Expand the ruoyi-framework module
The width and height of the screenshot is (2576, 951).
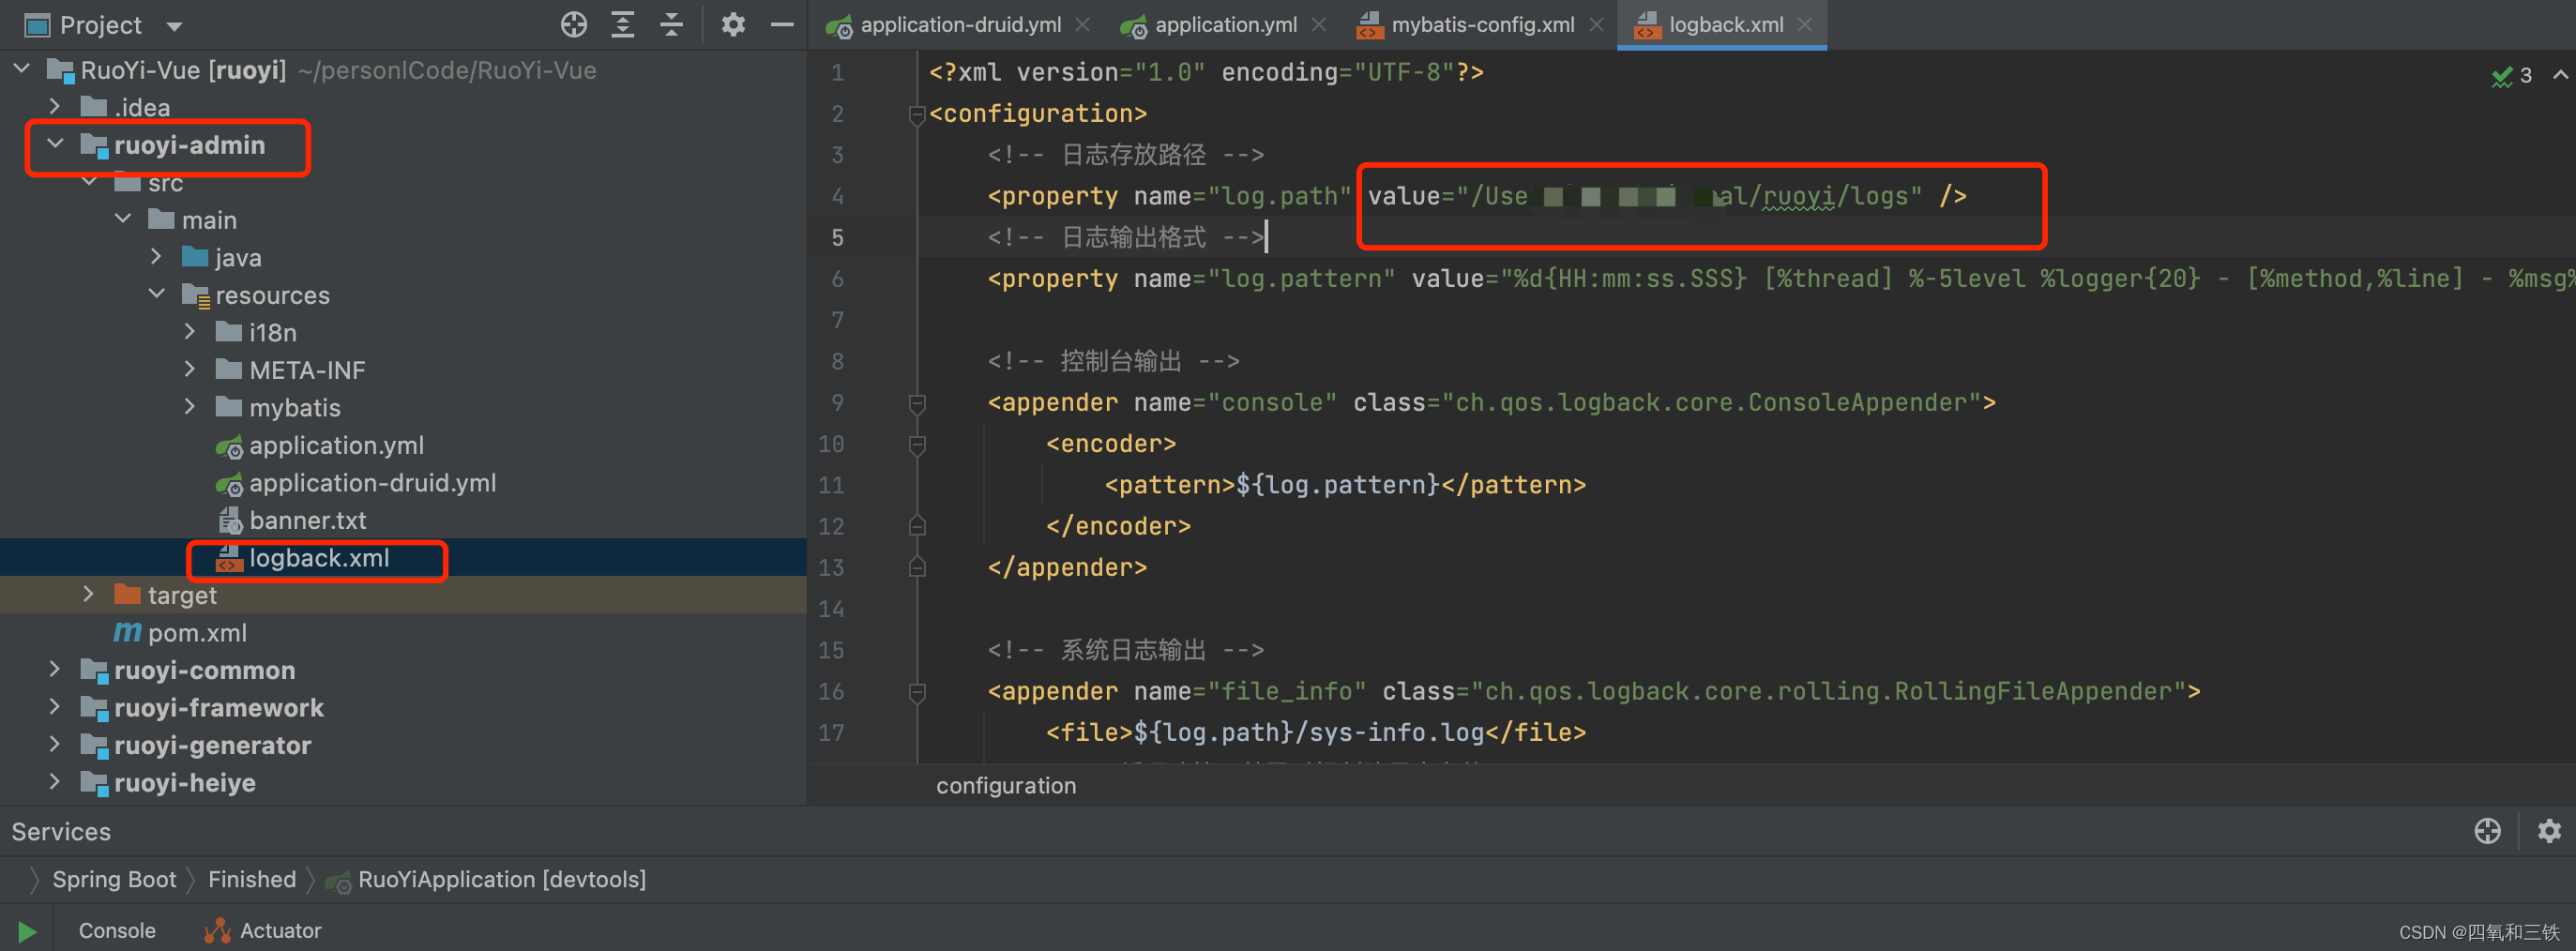tap(55, 707)
